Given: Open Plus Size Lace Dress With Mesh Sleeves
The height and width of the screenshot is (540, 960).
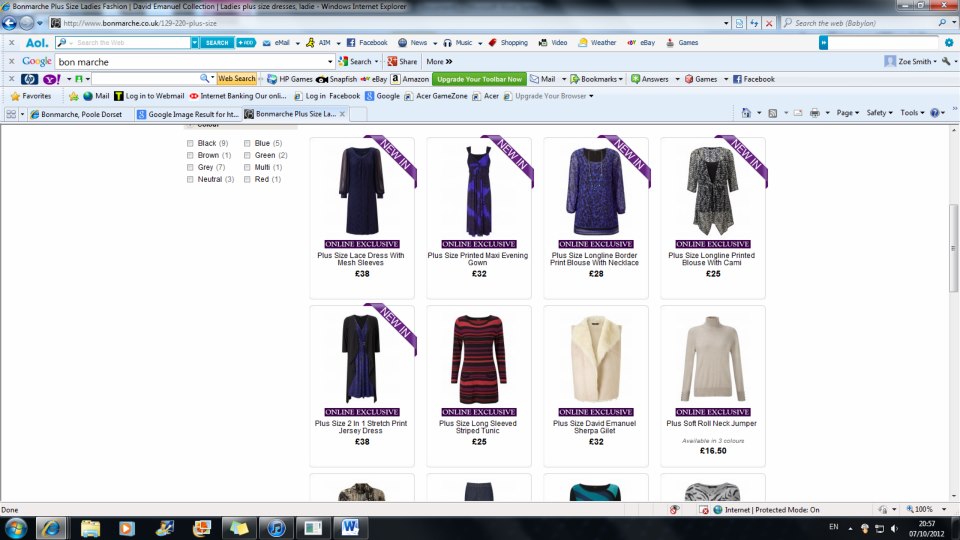Looking at the screenshot, I should (361, 259).
